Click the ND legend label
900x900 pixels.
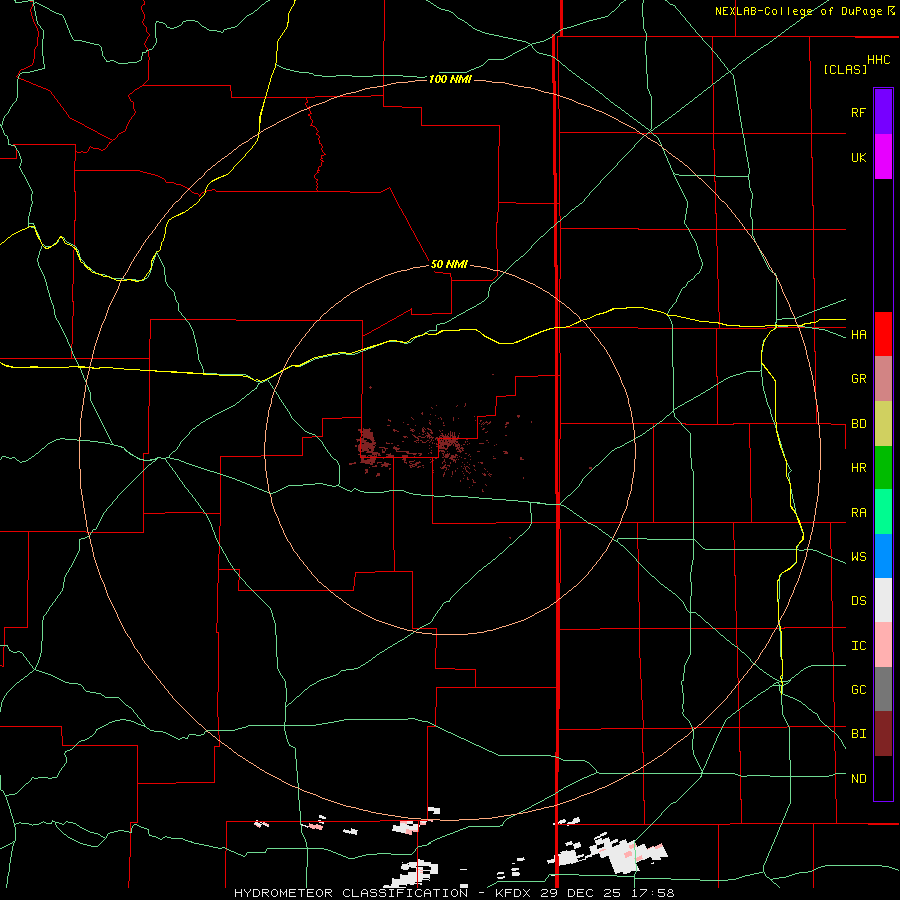[859, 779]
